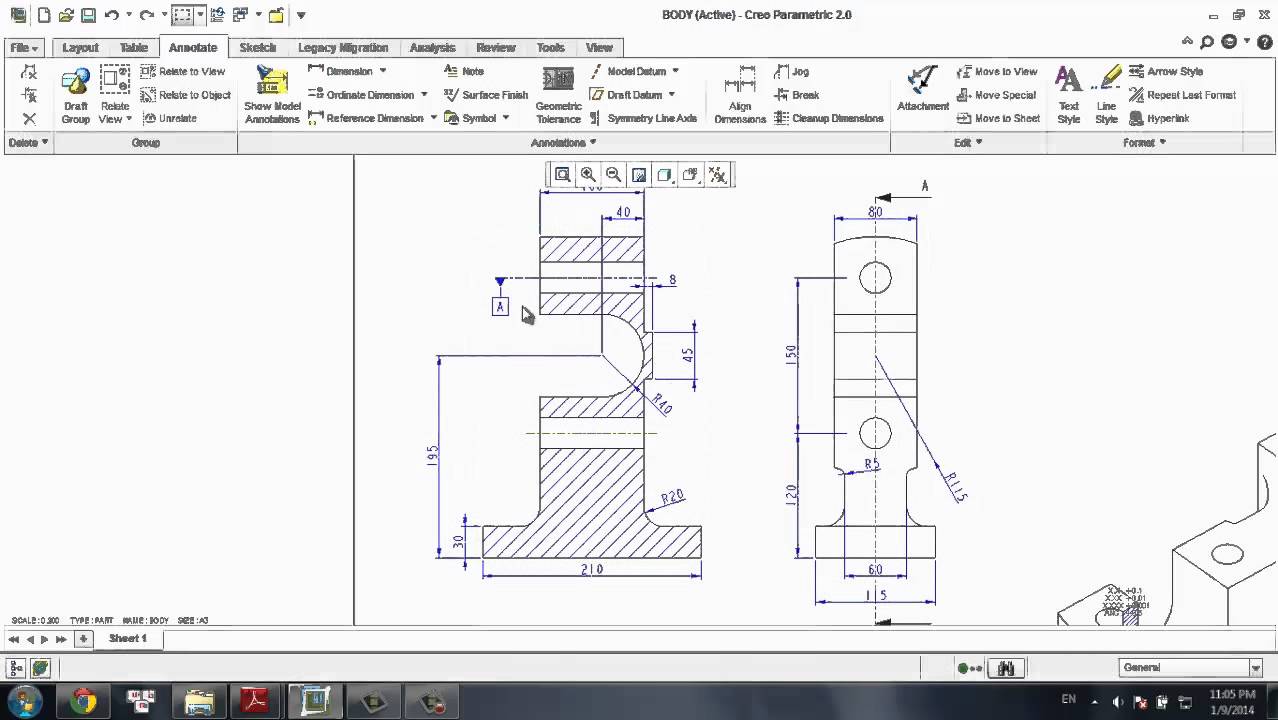Open Show Model Annotations
The image size is (1278, 720).
[272, 96]
